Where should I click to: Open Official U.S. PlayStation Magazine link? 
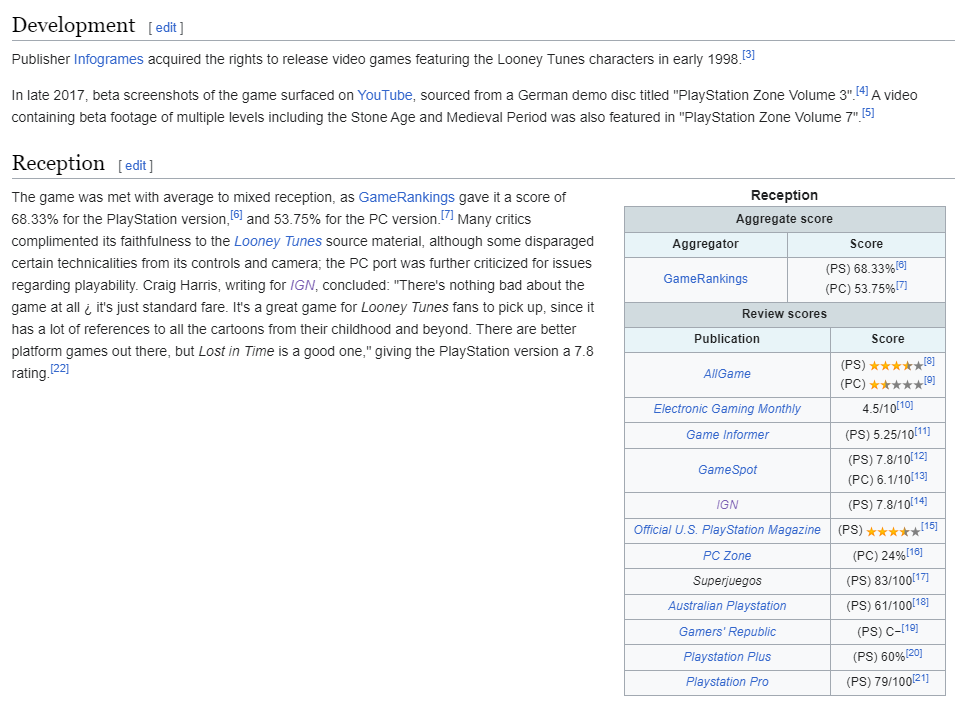[727, 530]
